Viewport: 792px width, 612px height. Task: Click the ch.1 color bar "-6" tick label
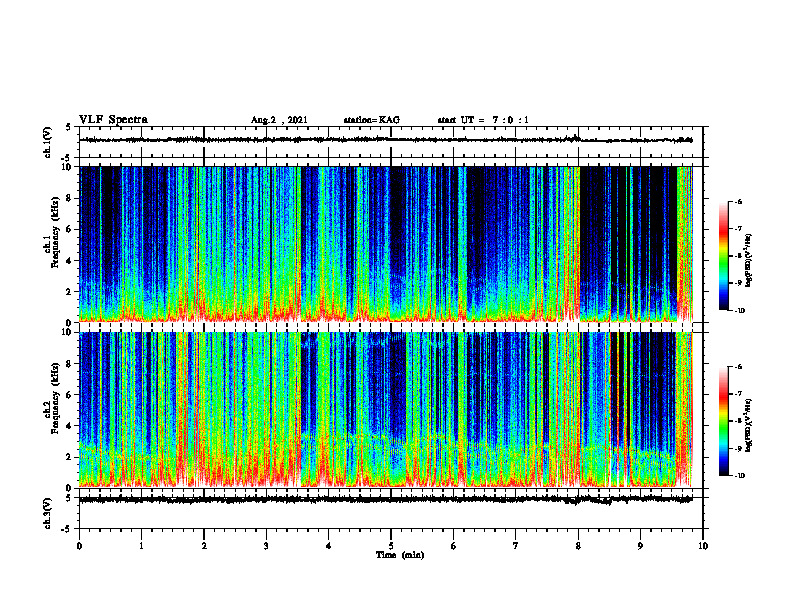[x=738, y=202]
